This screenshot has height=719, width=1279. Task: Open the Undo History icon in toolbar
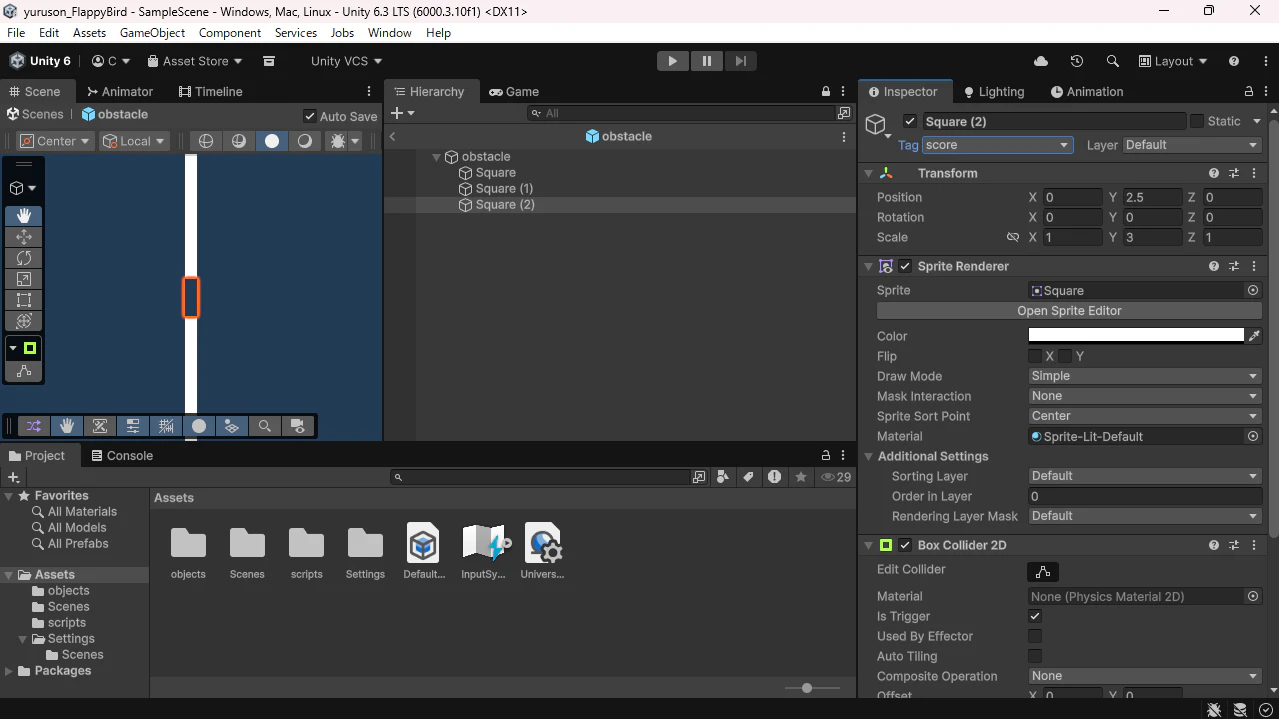tap(1077, 61)
